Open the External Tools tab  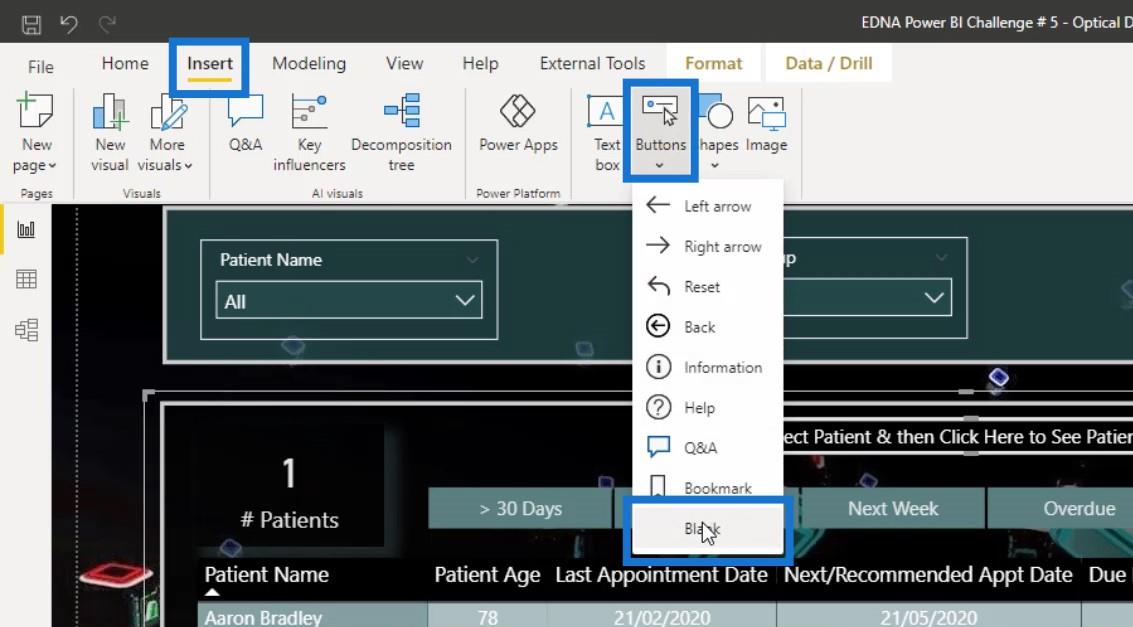click(x=592, y=64)
